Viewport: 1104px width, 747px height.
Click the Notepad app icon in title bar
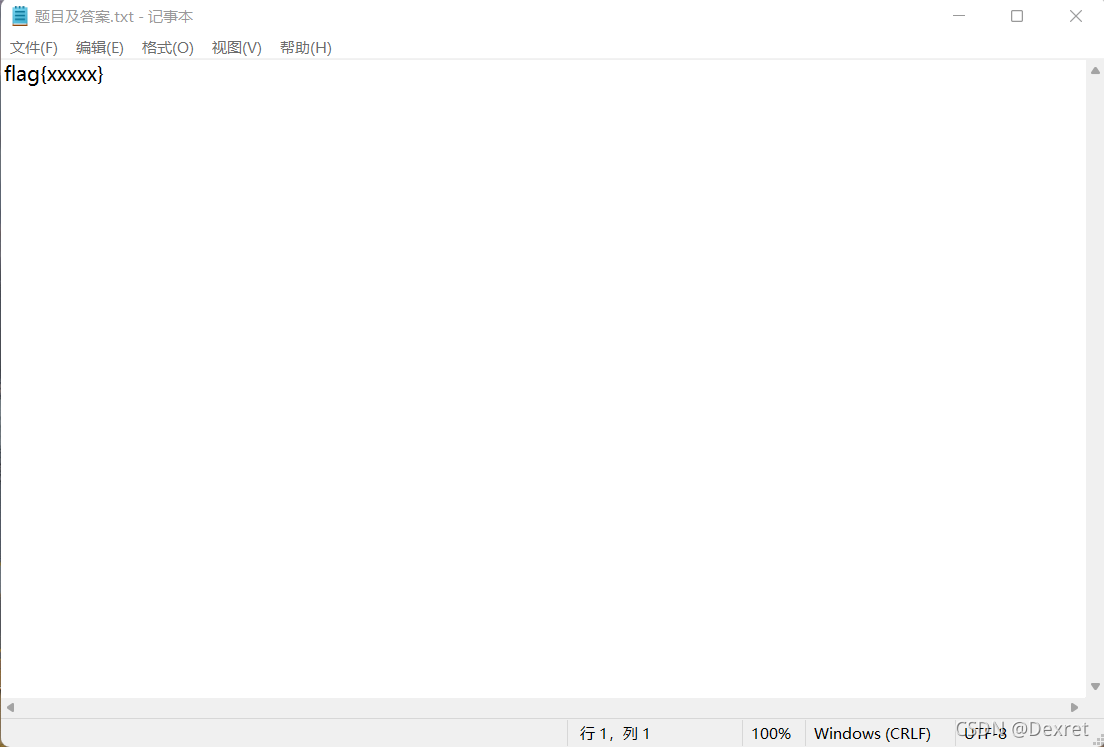click(20, 16)
